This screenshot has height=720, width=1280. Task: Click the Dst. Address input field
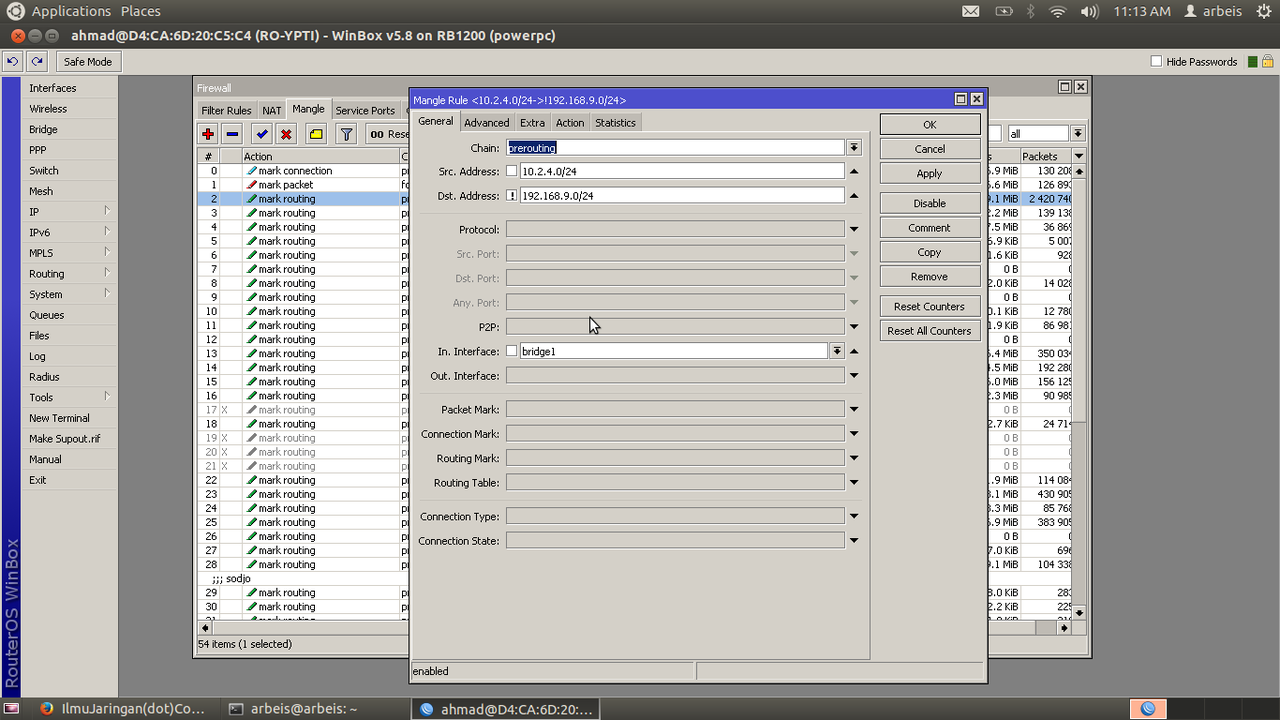(681, 196)
